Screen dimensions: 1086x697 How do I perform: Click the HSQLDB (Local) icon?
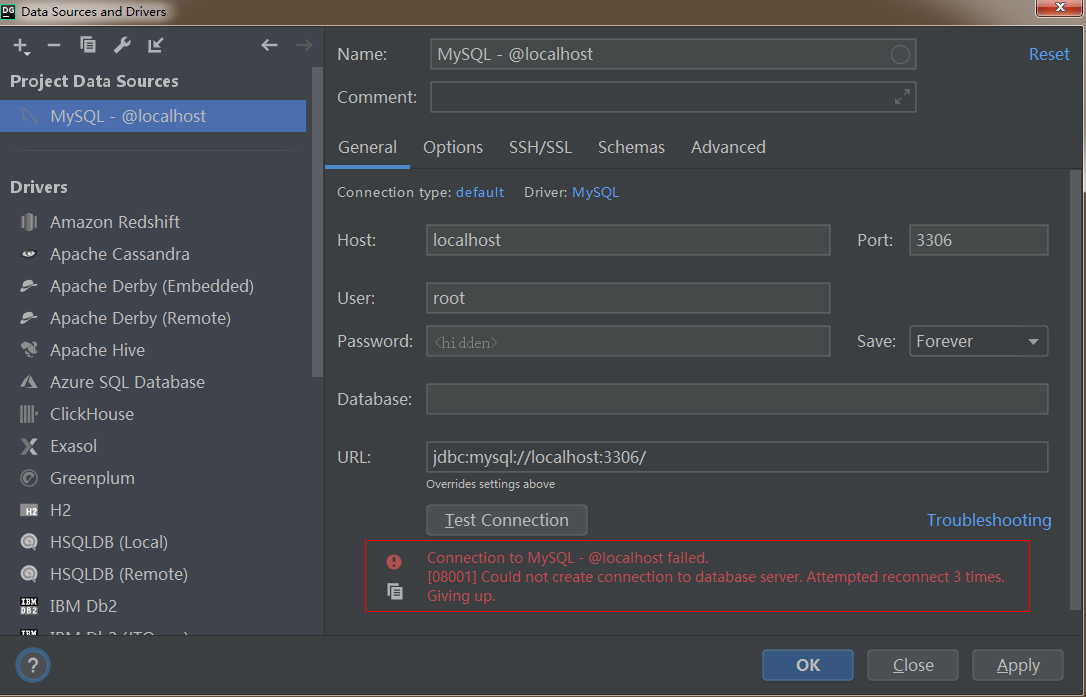point(29,542)
